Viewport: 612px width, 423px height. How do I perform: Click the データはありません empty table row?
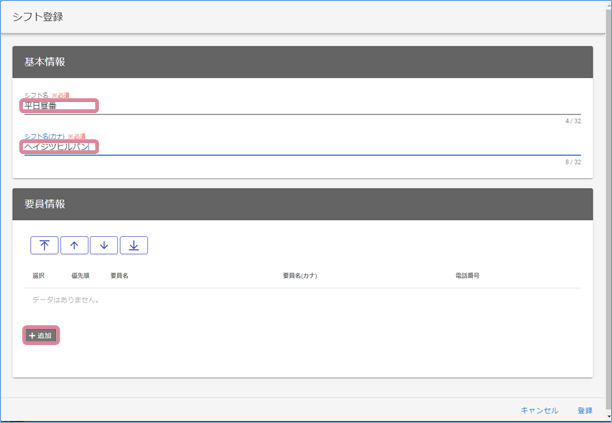click(x=66, y=299)
